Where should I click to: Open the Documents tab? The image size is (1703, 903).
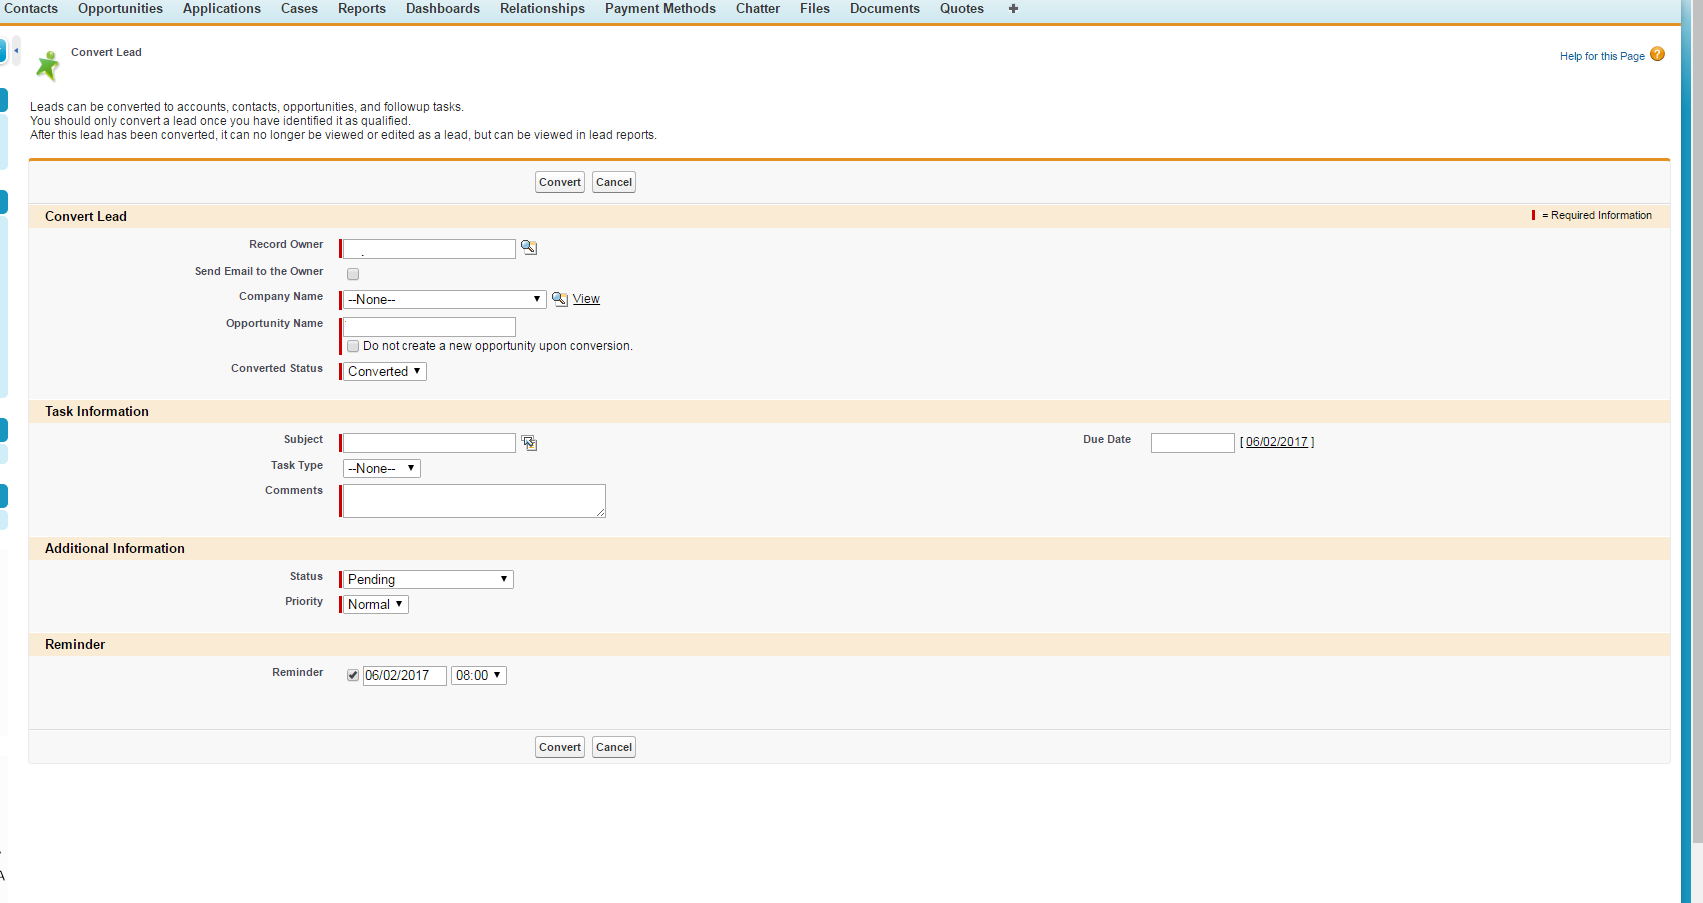tap(885, 9)
